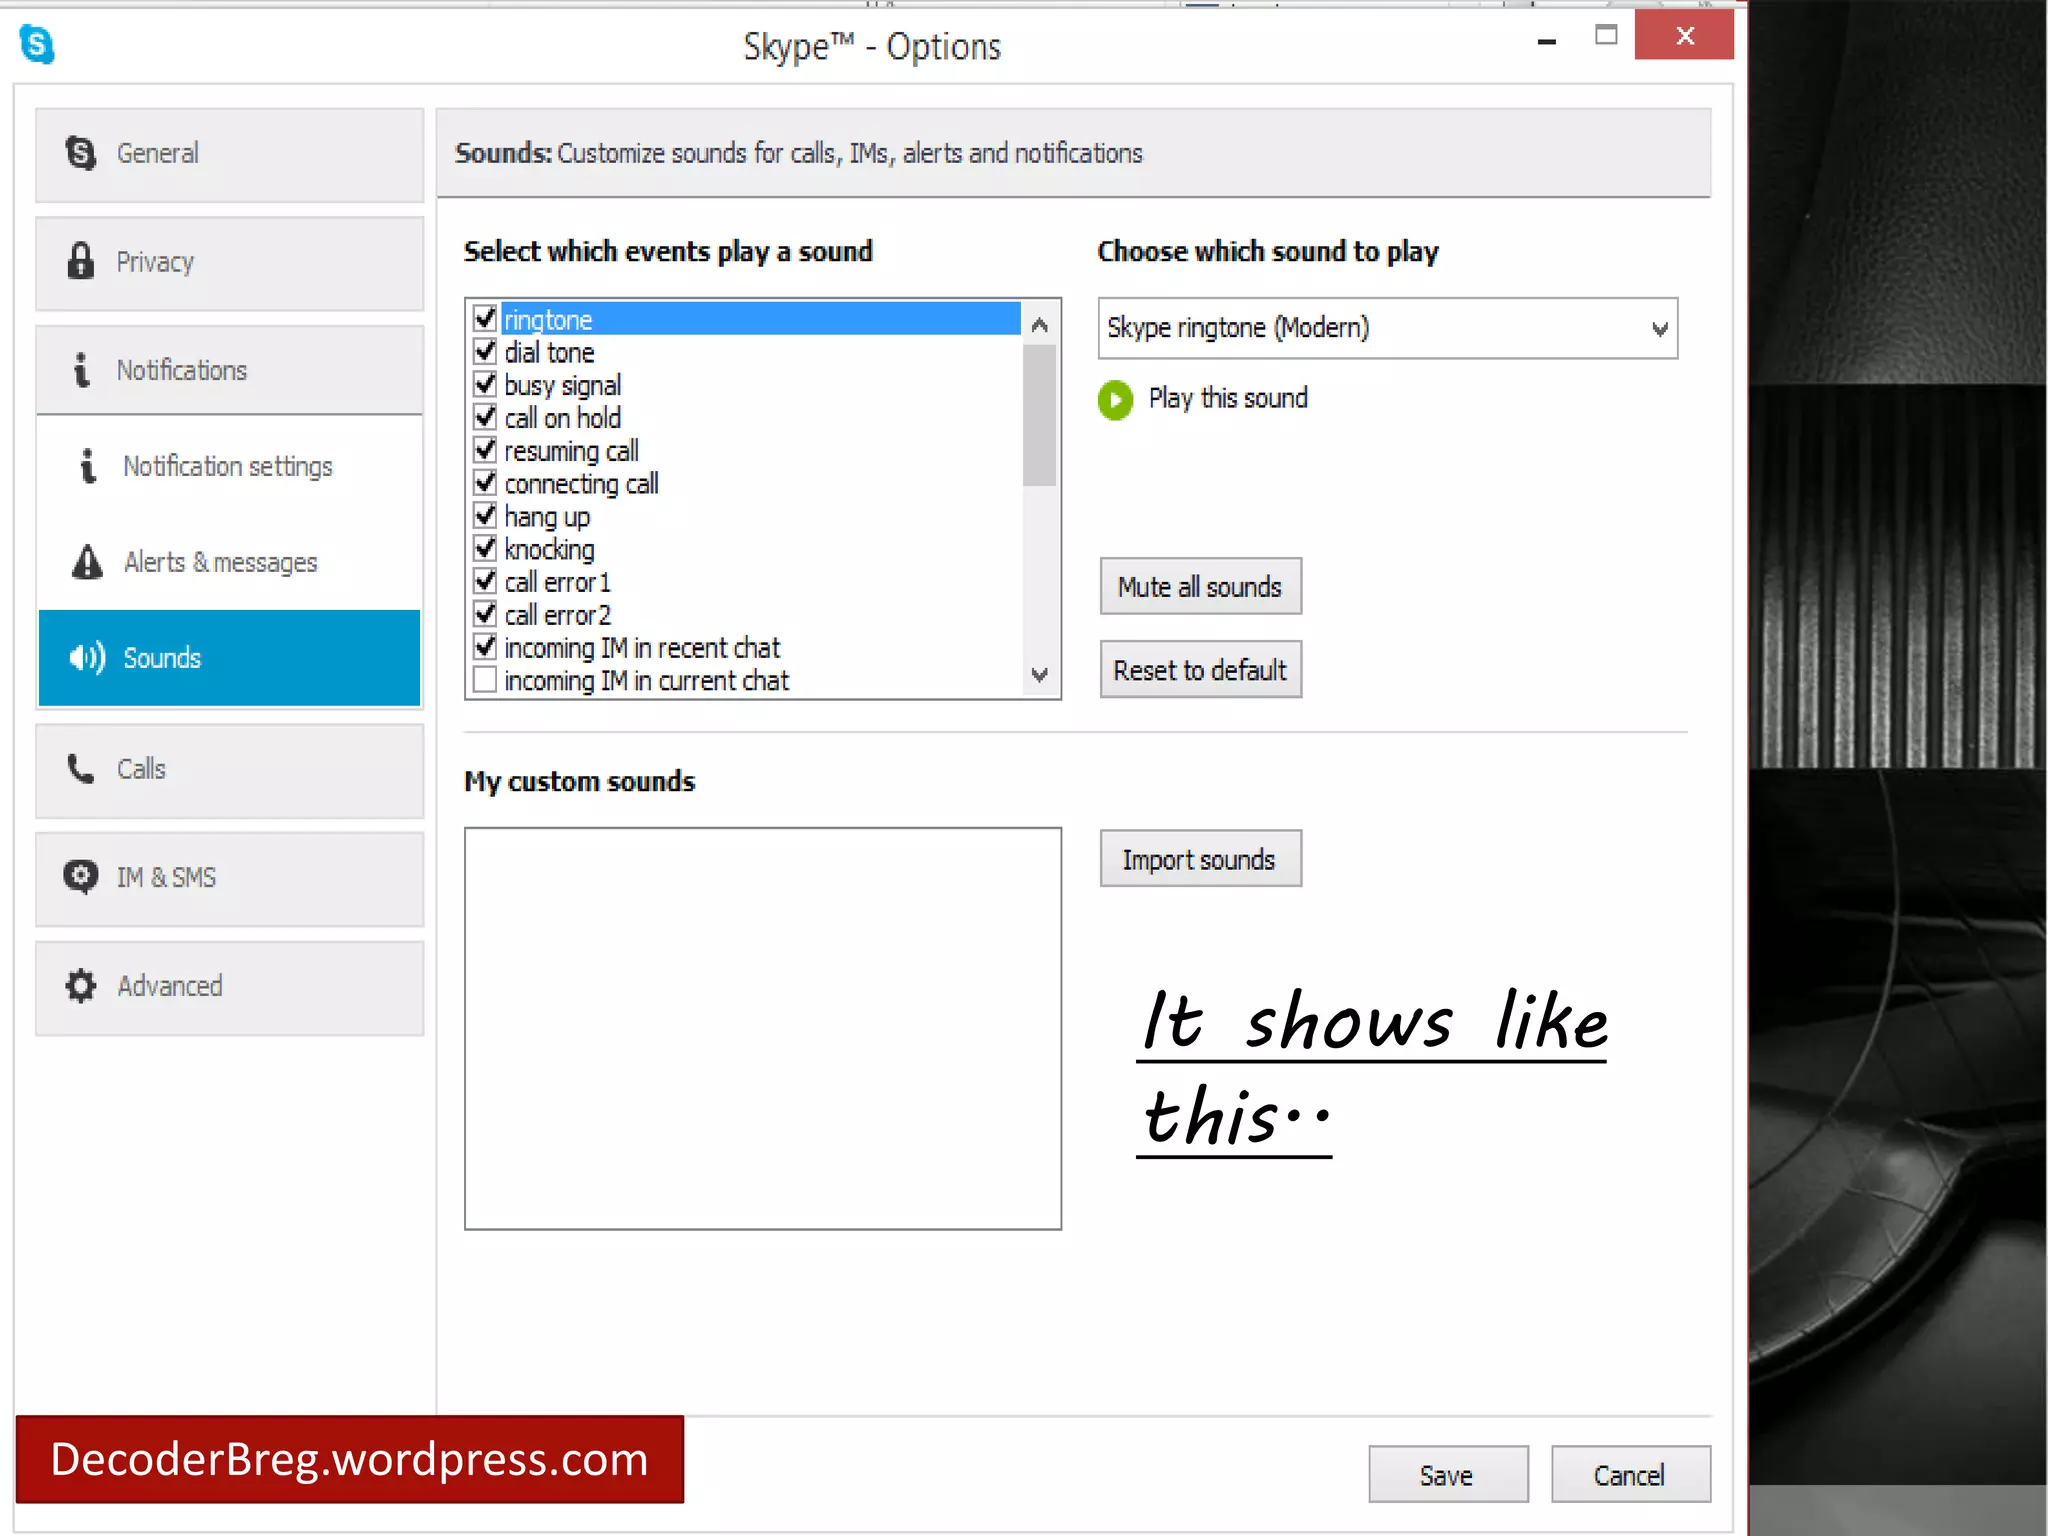2048x1536 pixels.
Task: Save the sound options
Action: pos(1448,1475)
